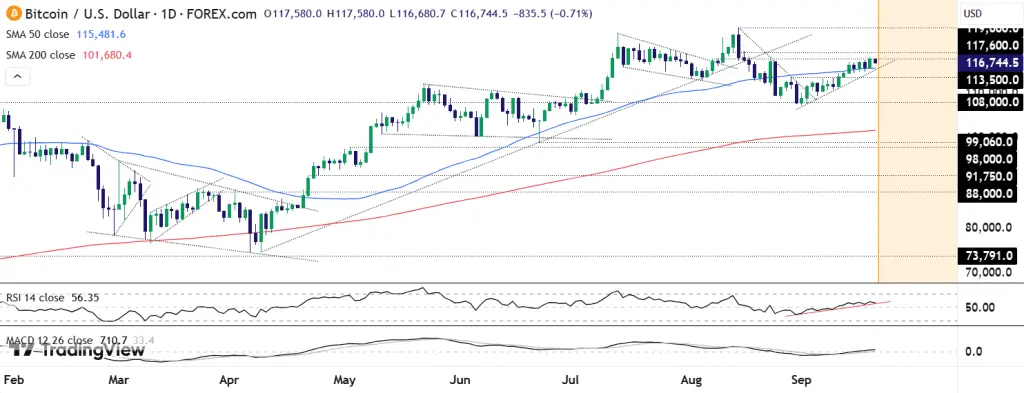Click the open price O117,580.0
Viewport: 1024px width, 393px height.
pyautogui.click(x=294, y=13)
